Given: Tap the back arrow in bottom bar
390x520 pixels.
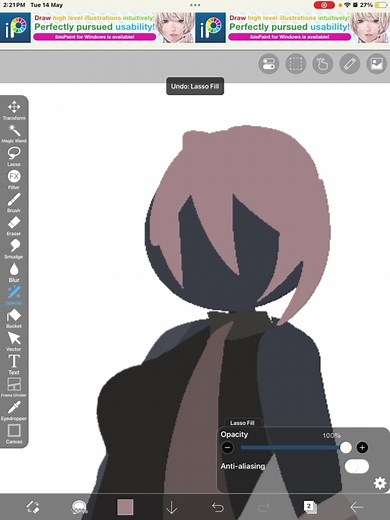Looking at the screenshot, I should (356, 507).
